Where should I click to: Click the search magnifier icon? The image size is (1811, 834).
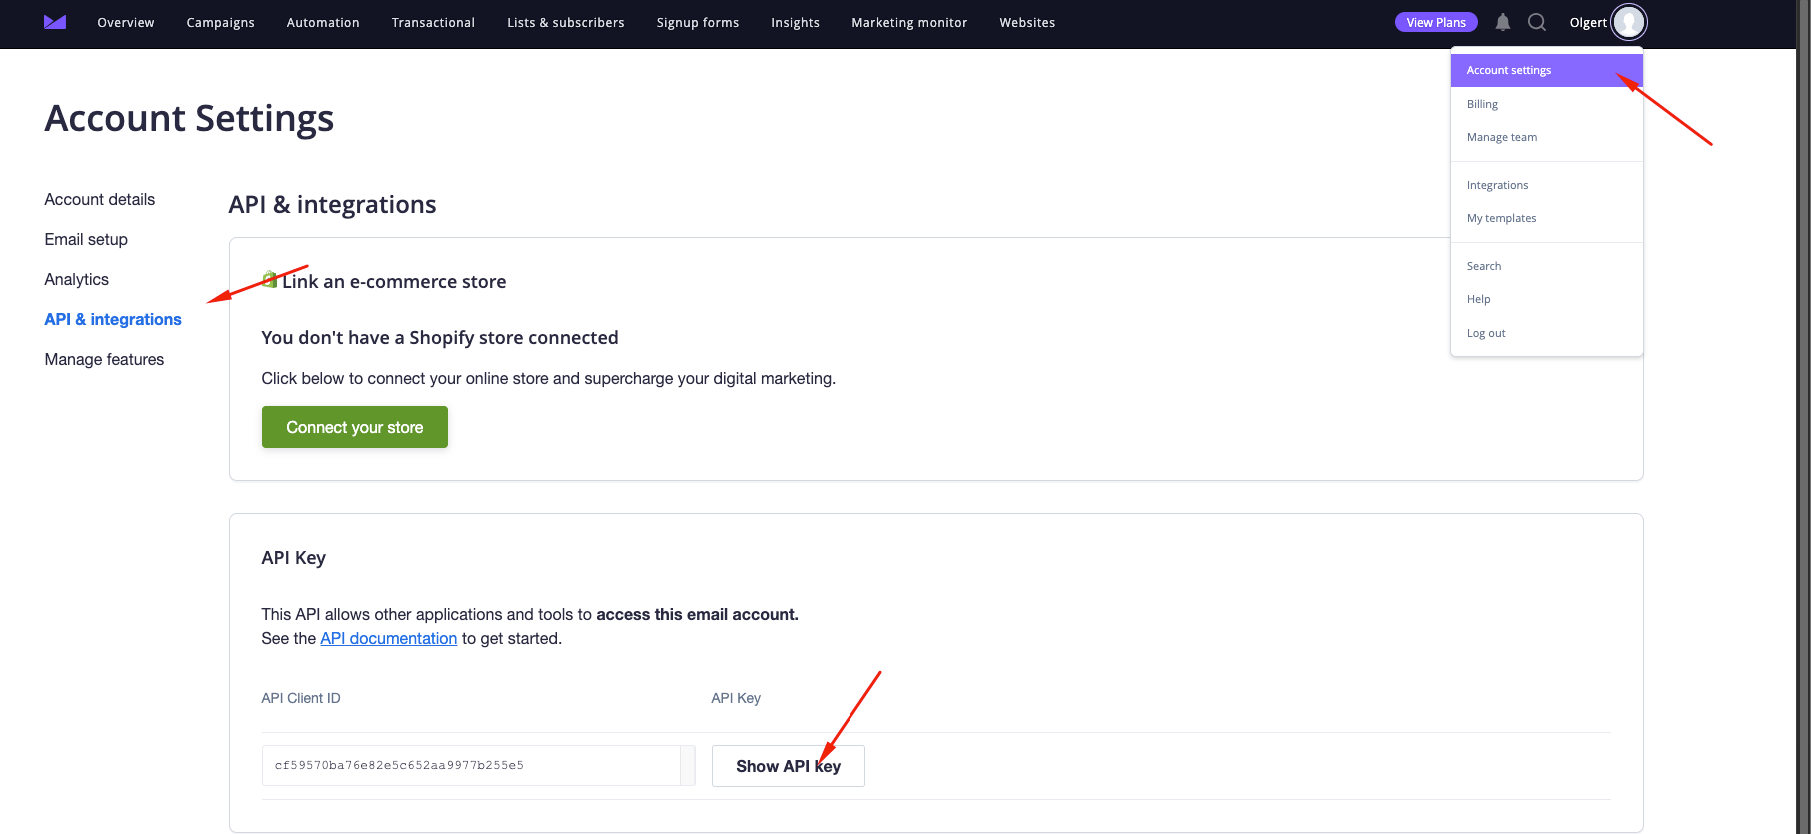[1537, 22]
